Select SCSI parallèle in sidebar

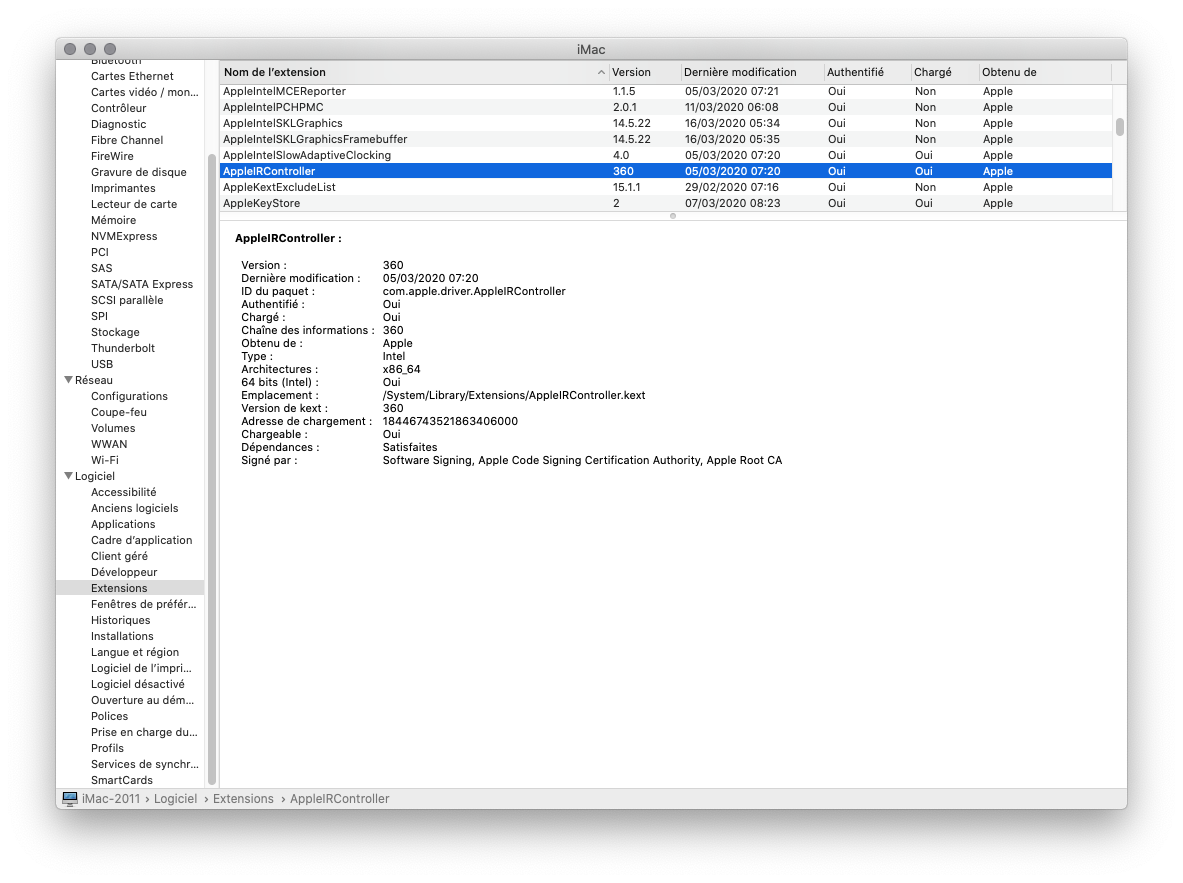click(x=127, y=300)
